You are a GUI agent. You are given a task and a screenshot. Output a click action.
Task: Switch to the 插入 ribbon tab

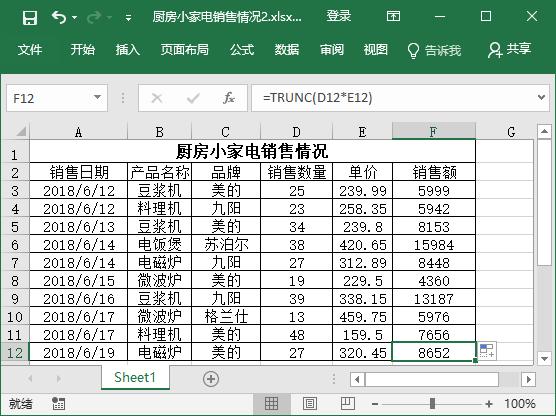pos(127,50)
